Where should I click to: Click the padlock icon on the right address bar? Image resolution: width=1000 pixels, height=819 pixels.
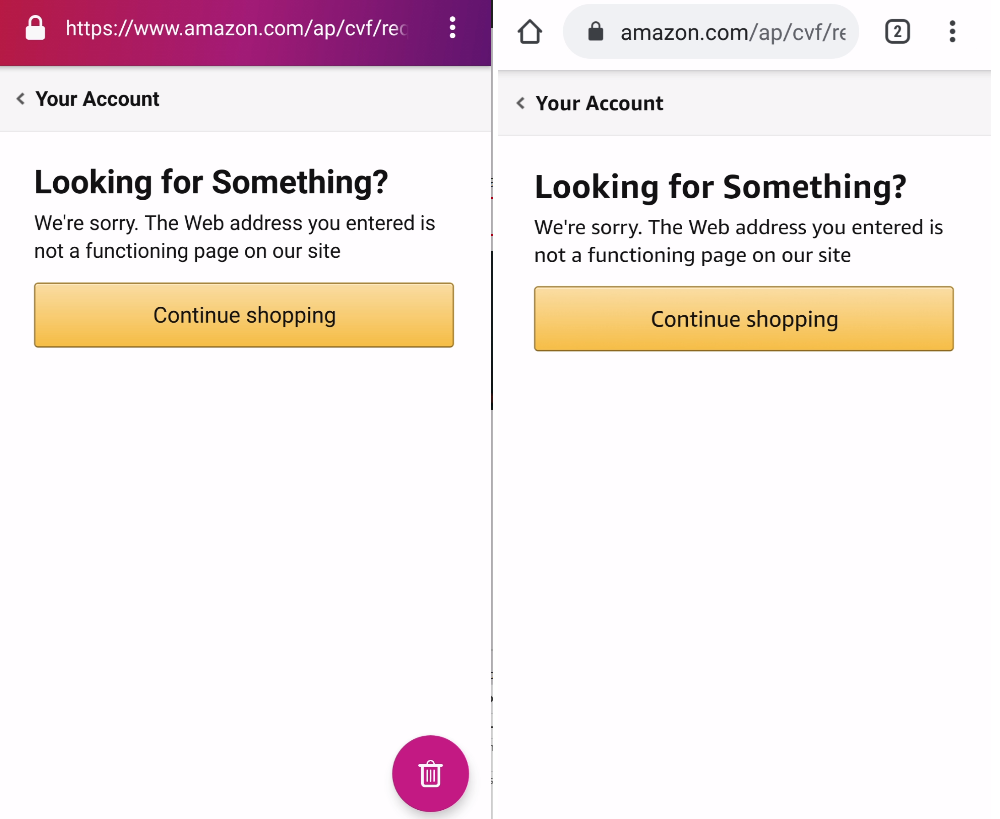tap(594, 31)
